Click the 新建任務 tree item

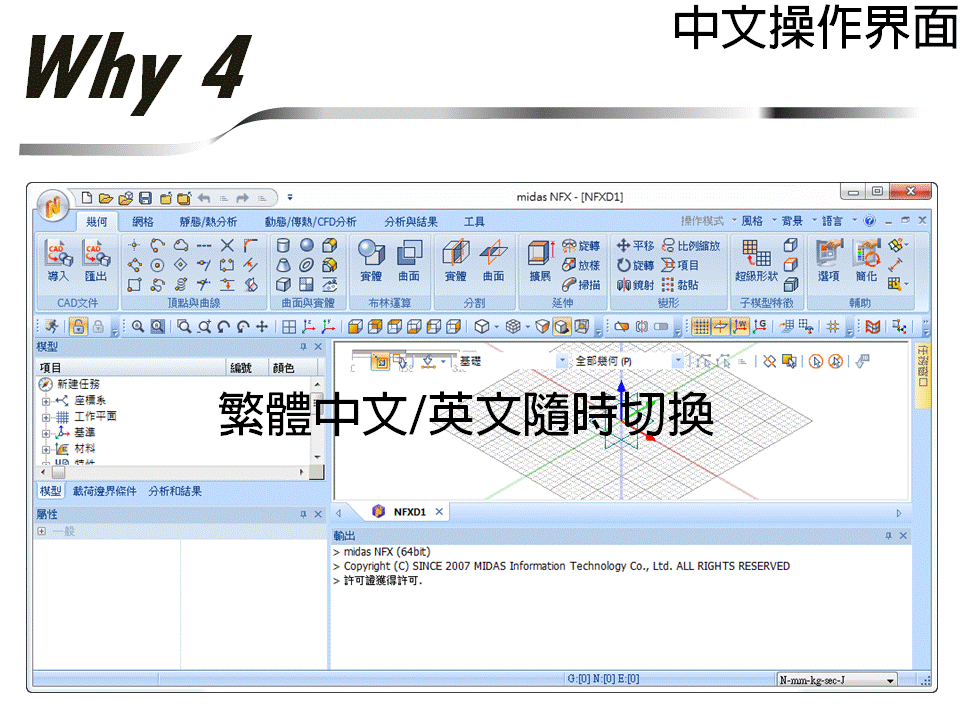(x=78, y=384)
